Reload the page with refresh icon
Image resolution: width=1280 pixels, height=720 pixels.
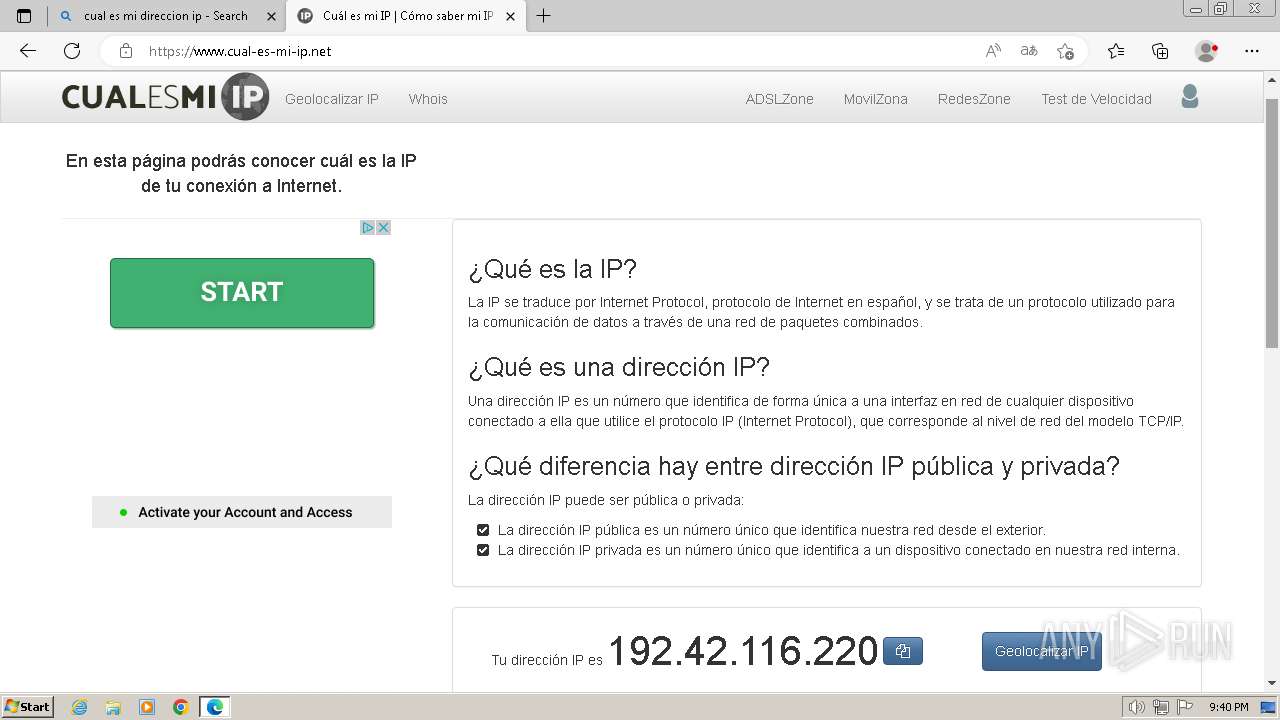click(72, 51)
